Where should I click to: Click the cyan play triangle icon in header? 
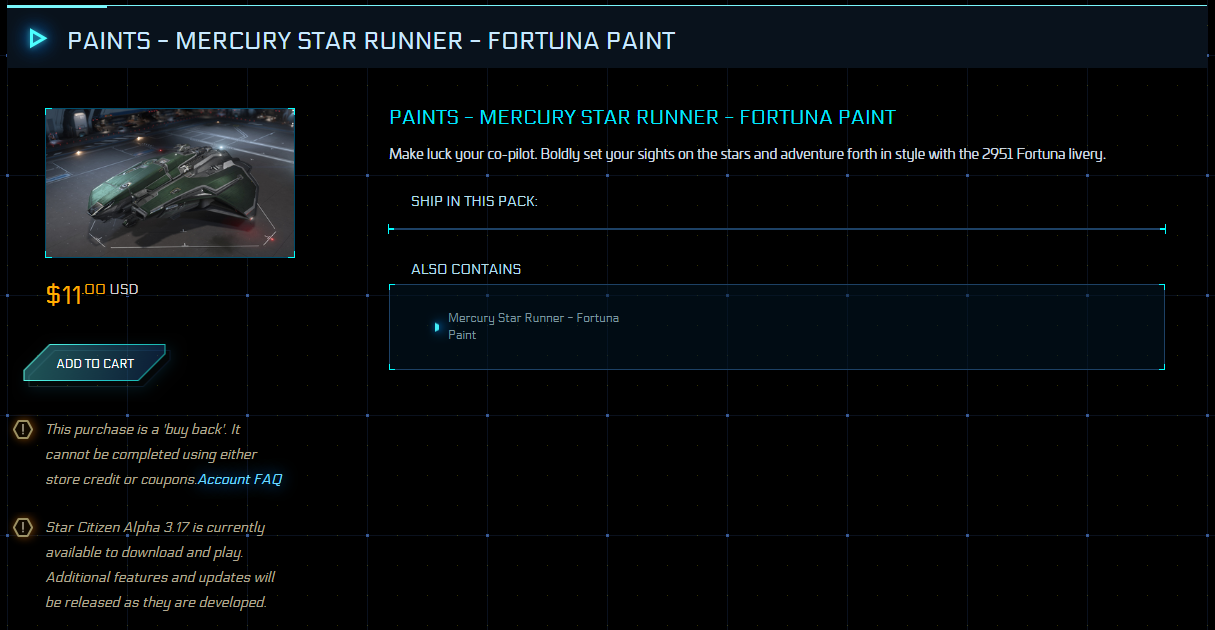tap(38, 39)
